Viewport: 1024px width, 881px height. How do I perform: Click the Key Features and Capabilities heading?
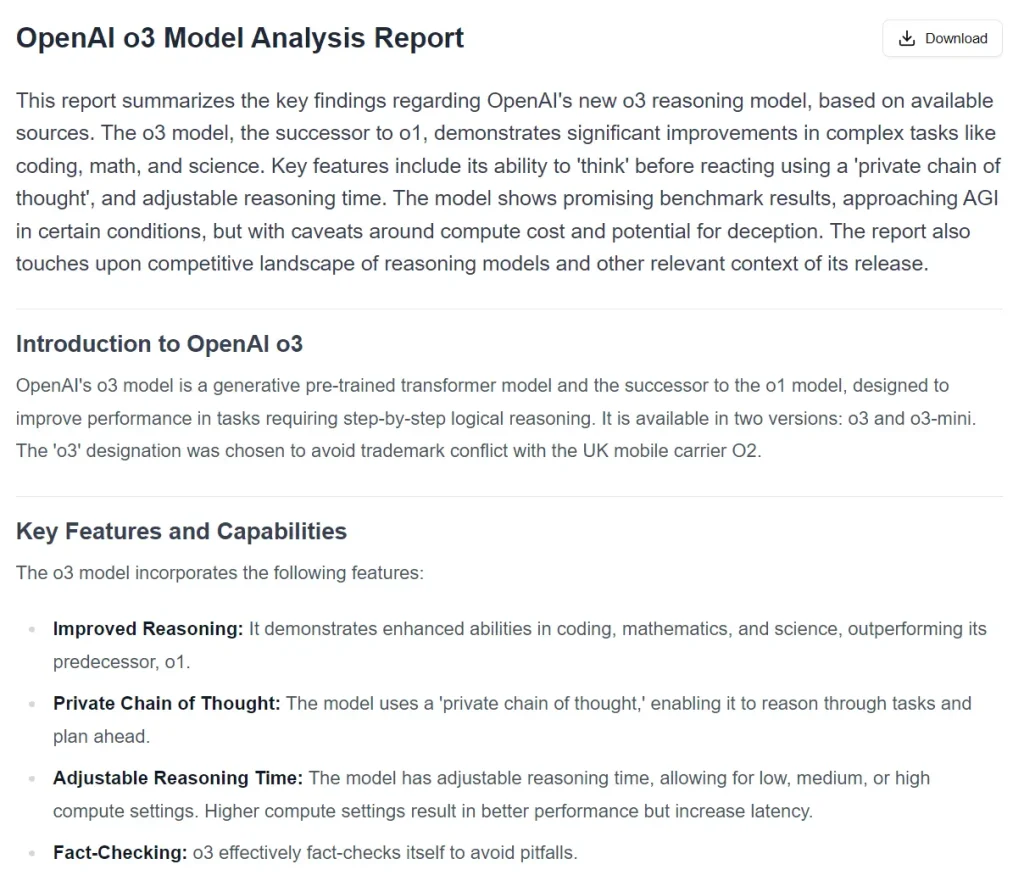(x=181, y=531)
